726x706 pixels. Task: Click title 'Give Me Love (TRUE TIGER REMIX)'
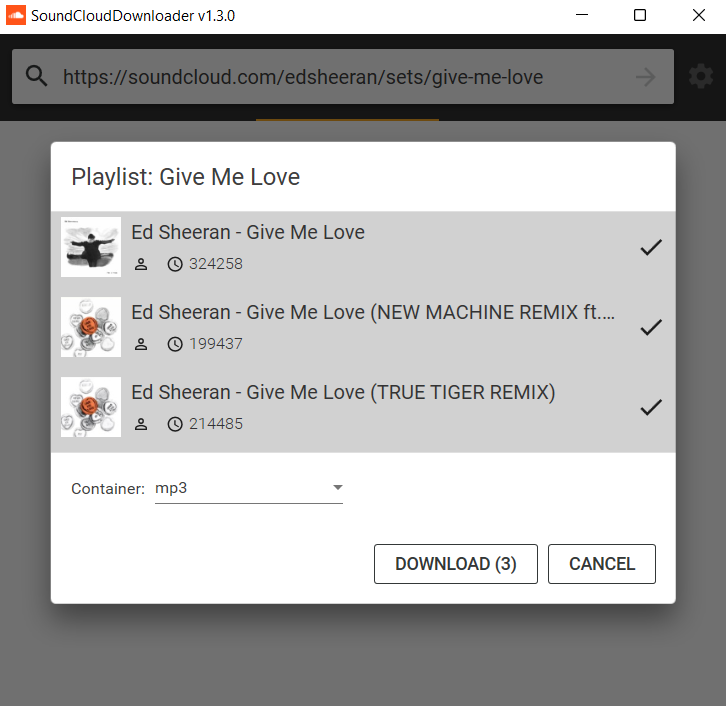click(343, 393)
